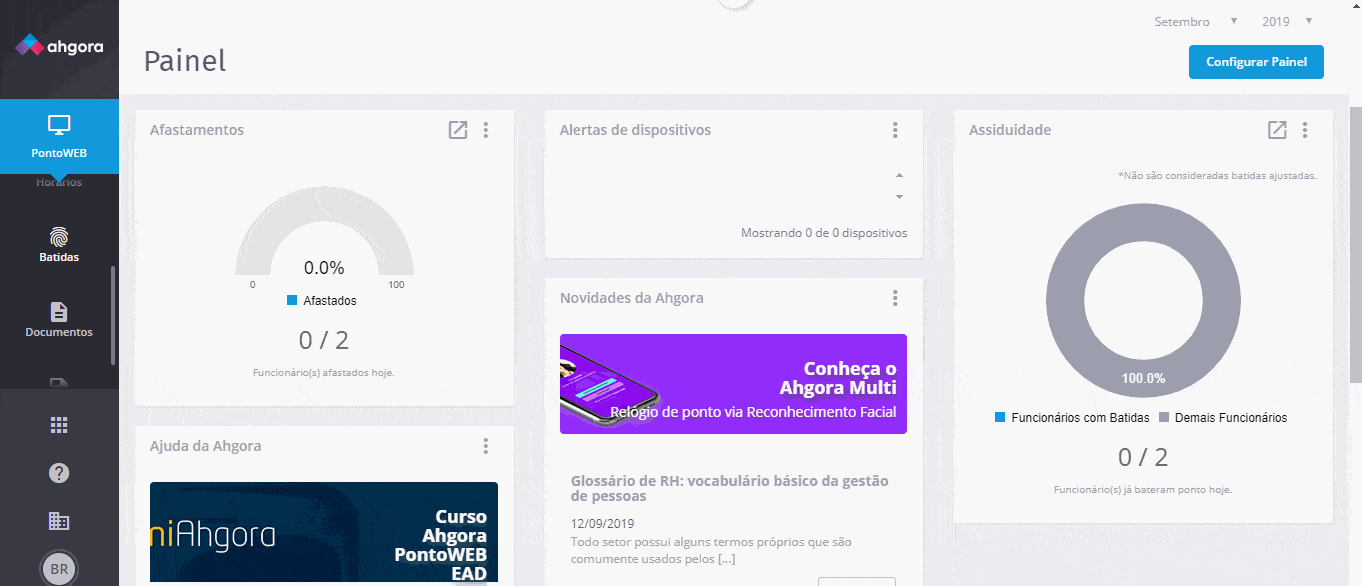The height and width of the screenshot is (586, 1362).
Task: Click 'Funcionário(s) já bateram ponto hoje.' text
Action: pyautogui.click(x=1143, y=490)
